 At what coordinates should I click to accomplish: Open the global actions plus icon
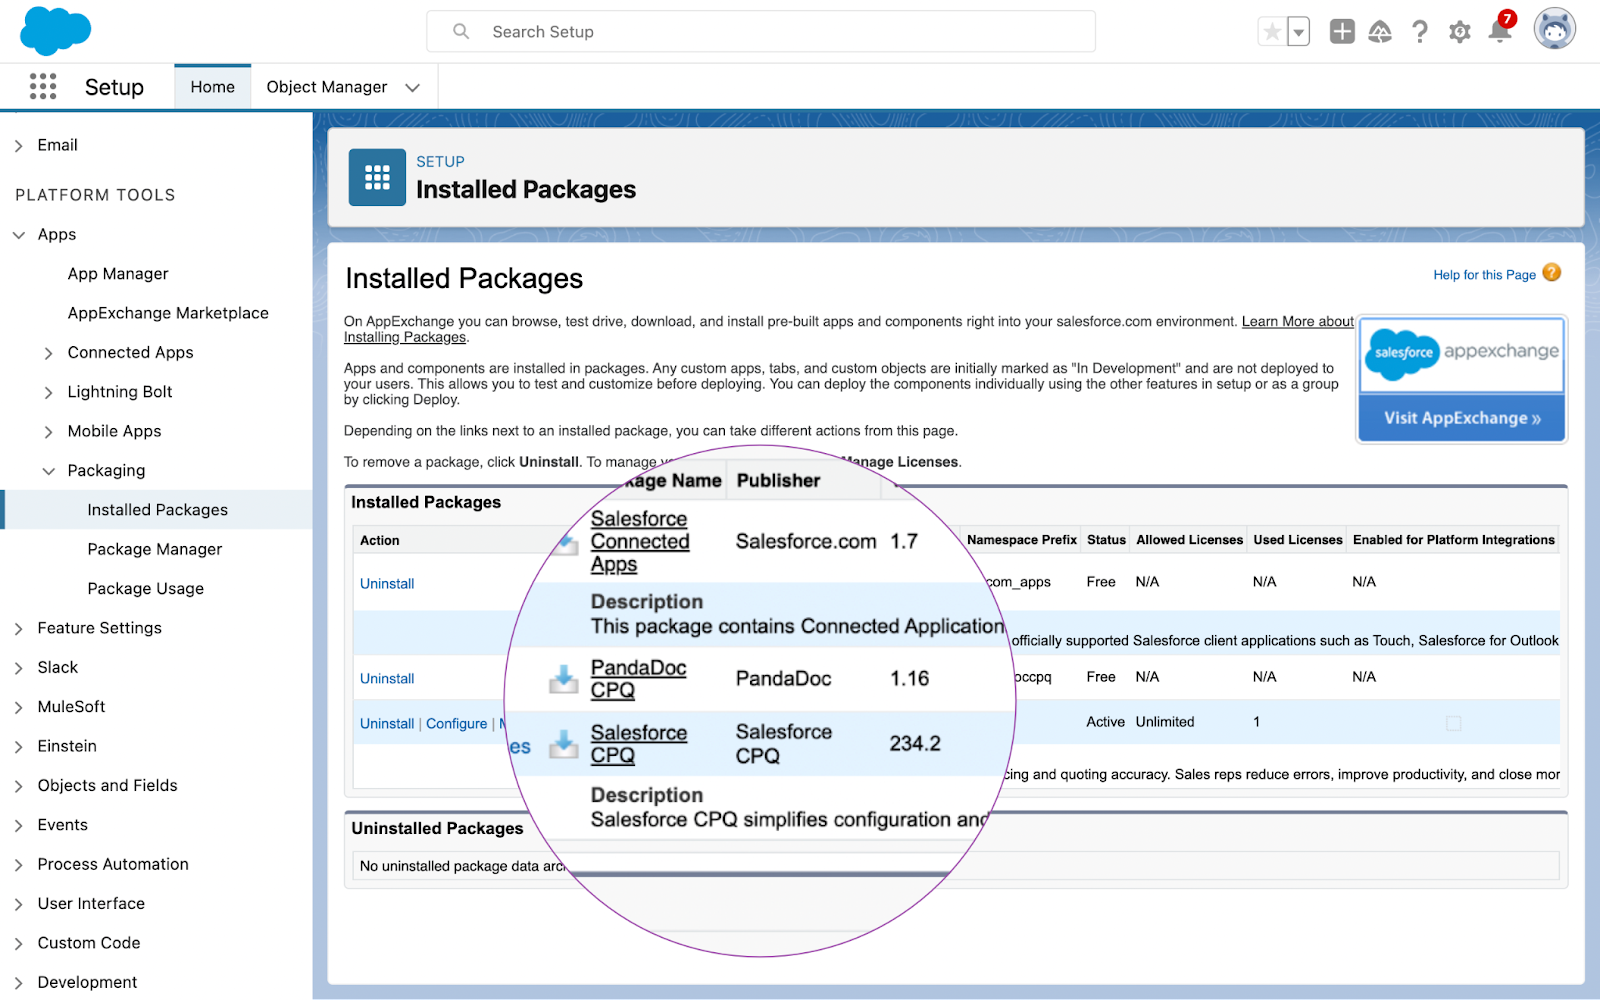[x=1342, y=32]
